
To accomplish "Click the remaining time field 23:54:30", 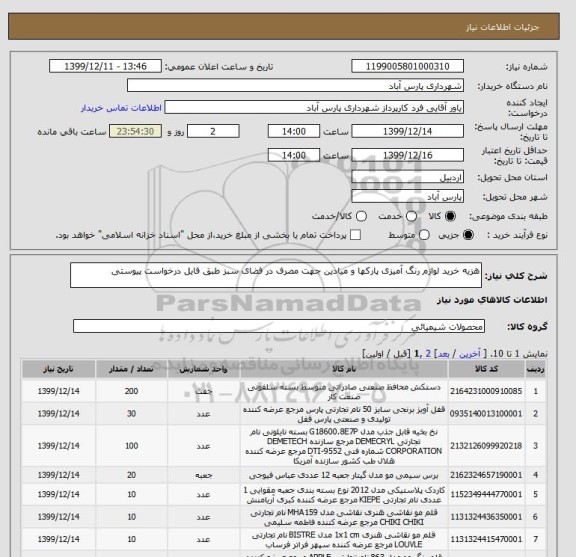I will (x=135, y=131).
